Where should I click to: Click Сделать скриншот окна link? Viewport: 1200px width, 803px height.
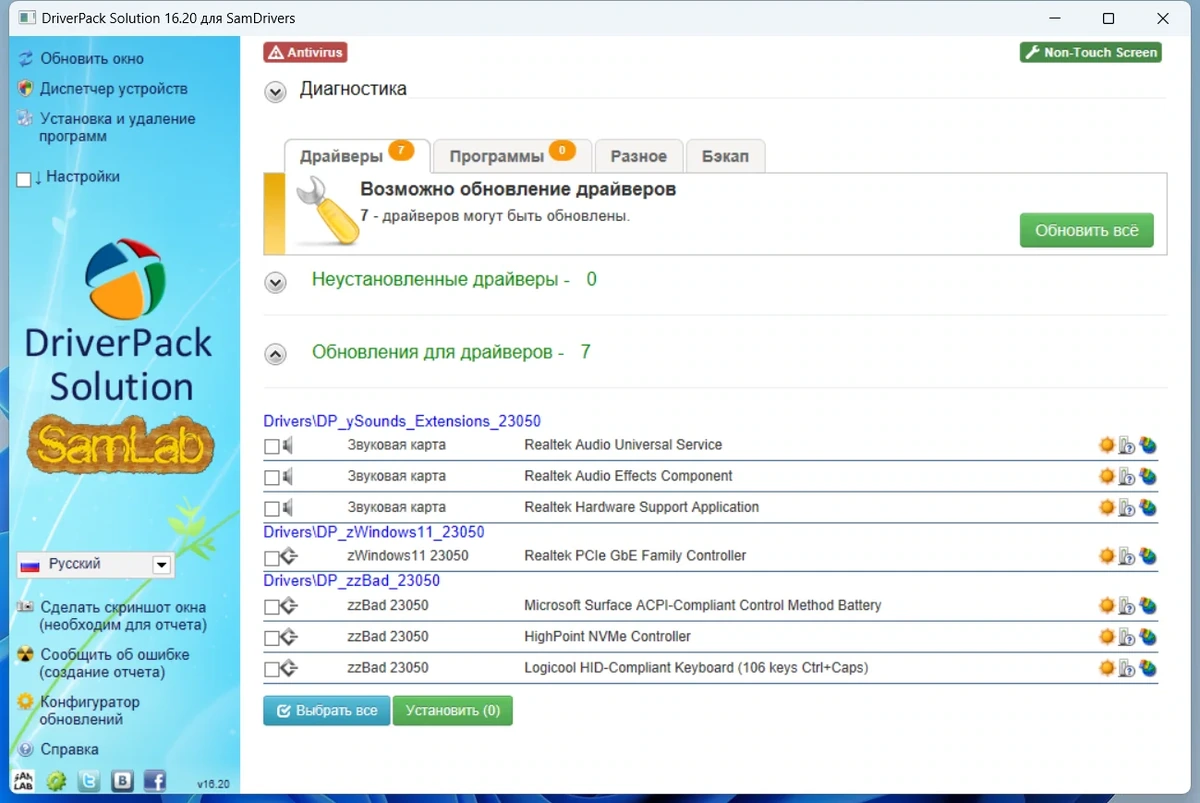(123, 616)
